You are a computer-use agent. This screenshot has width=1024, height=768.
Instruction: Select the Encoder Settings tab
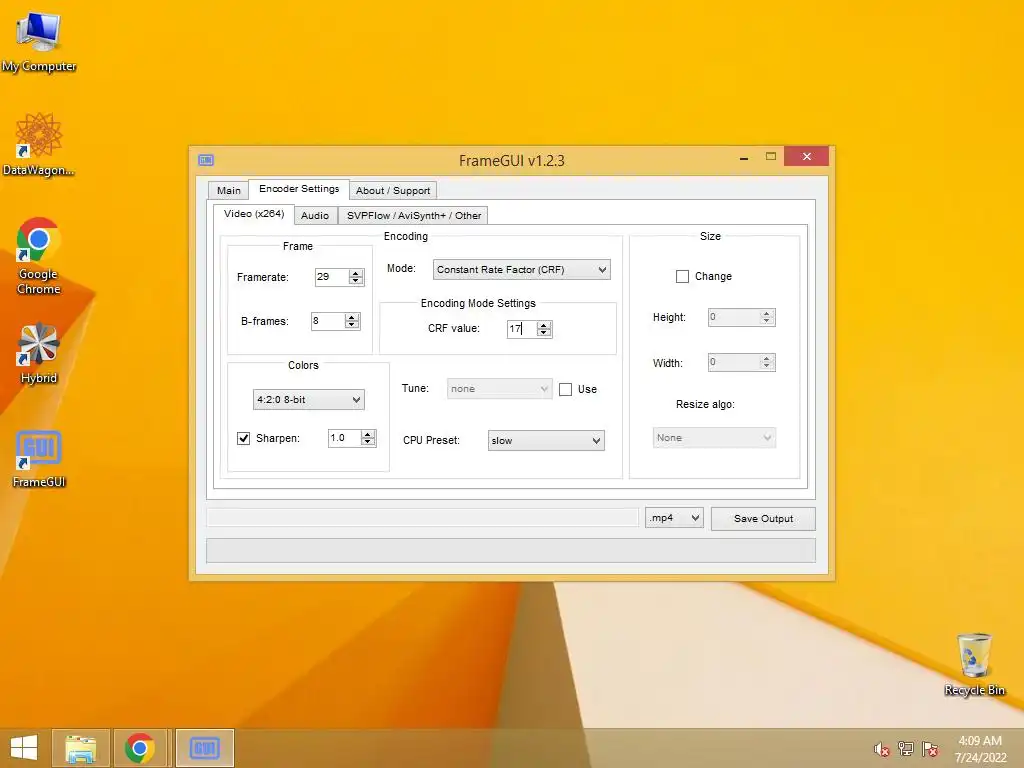pos(299,189)
